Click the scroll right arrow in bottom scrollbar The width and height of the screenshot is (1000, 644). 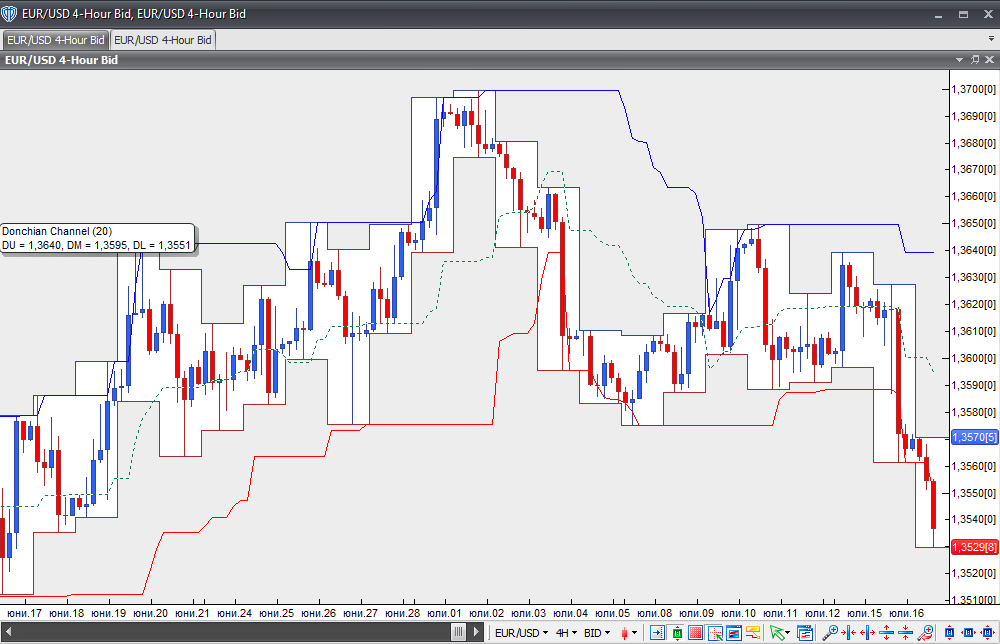pos(474,633)
